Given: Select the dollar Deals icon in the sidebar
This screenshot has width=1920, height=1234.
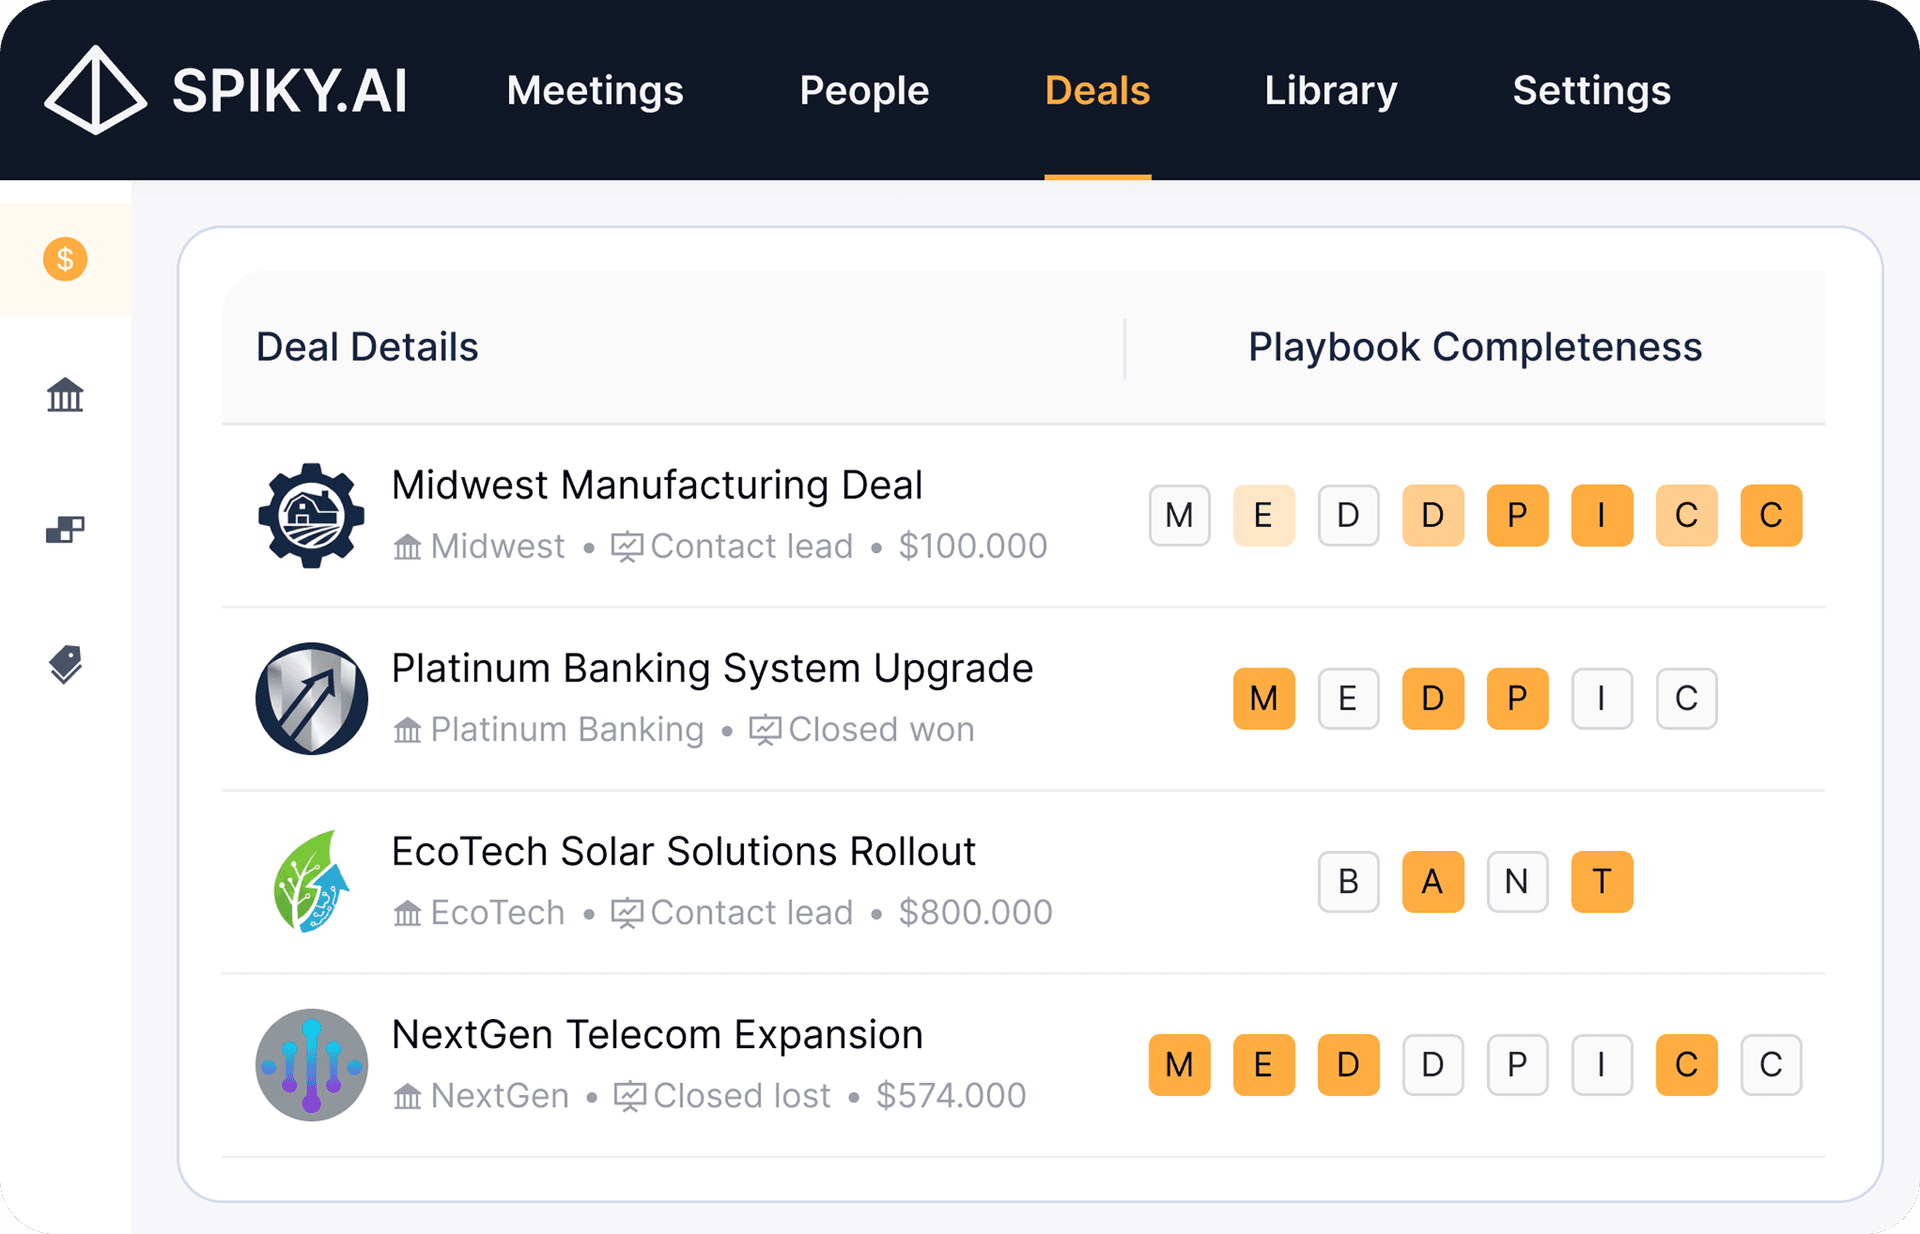Looking at the screenshot, I should click(64, 259).
